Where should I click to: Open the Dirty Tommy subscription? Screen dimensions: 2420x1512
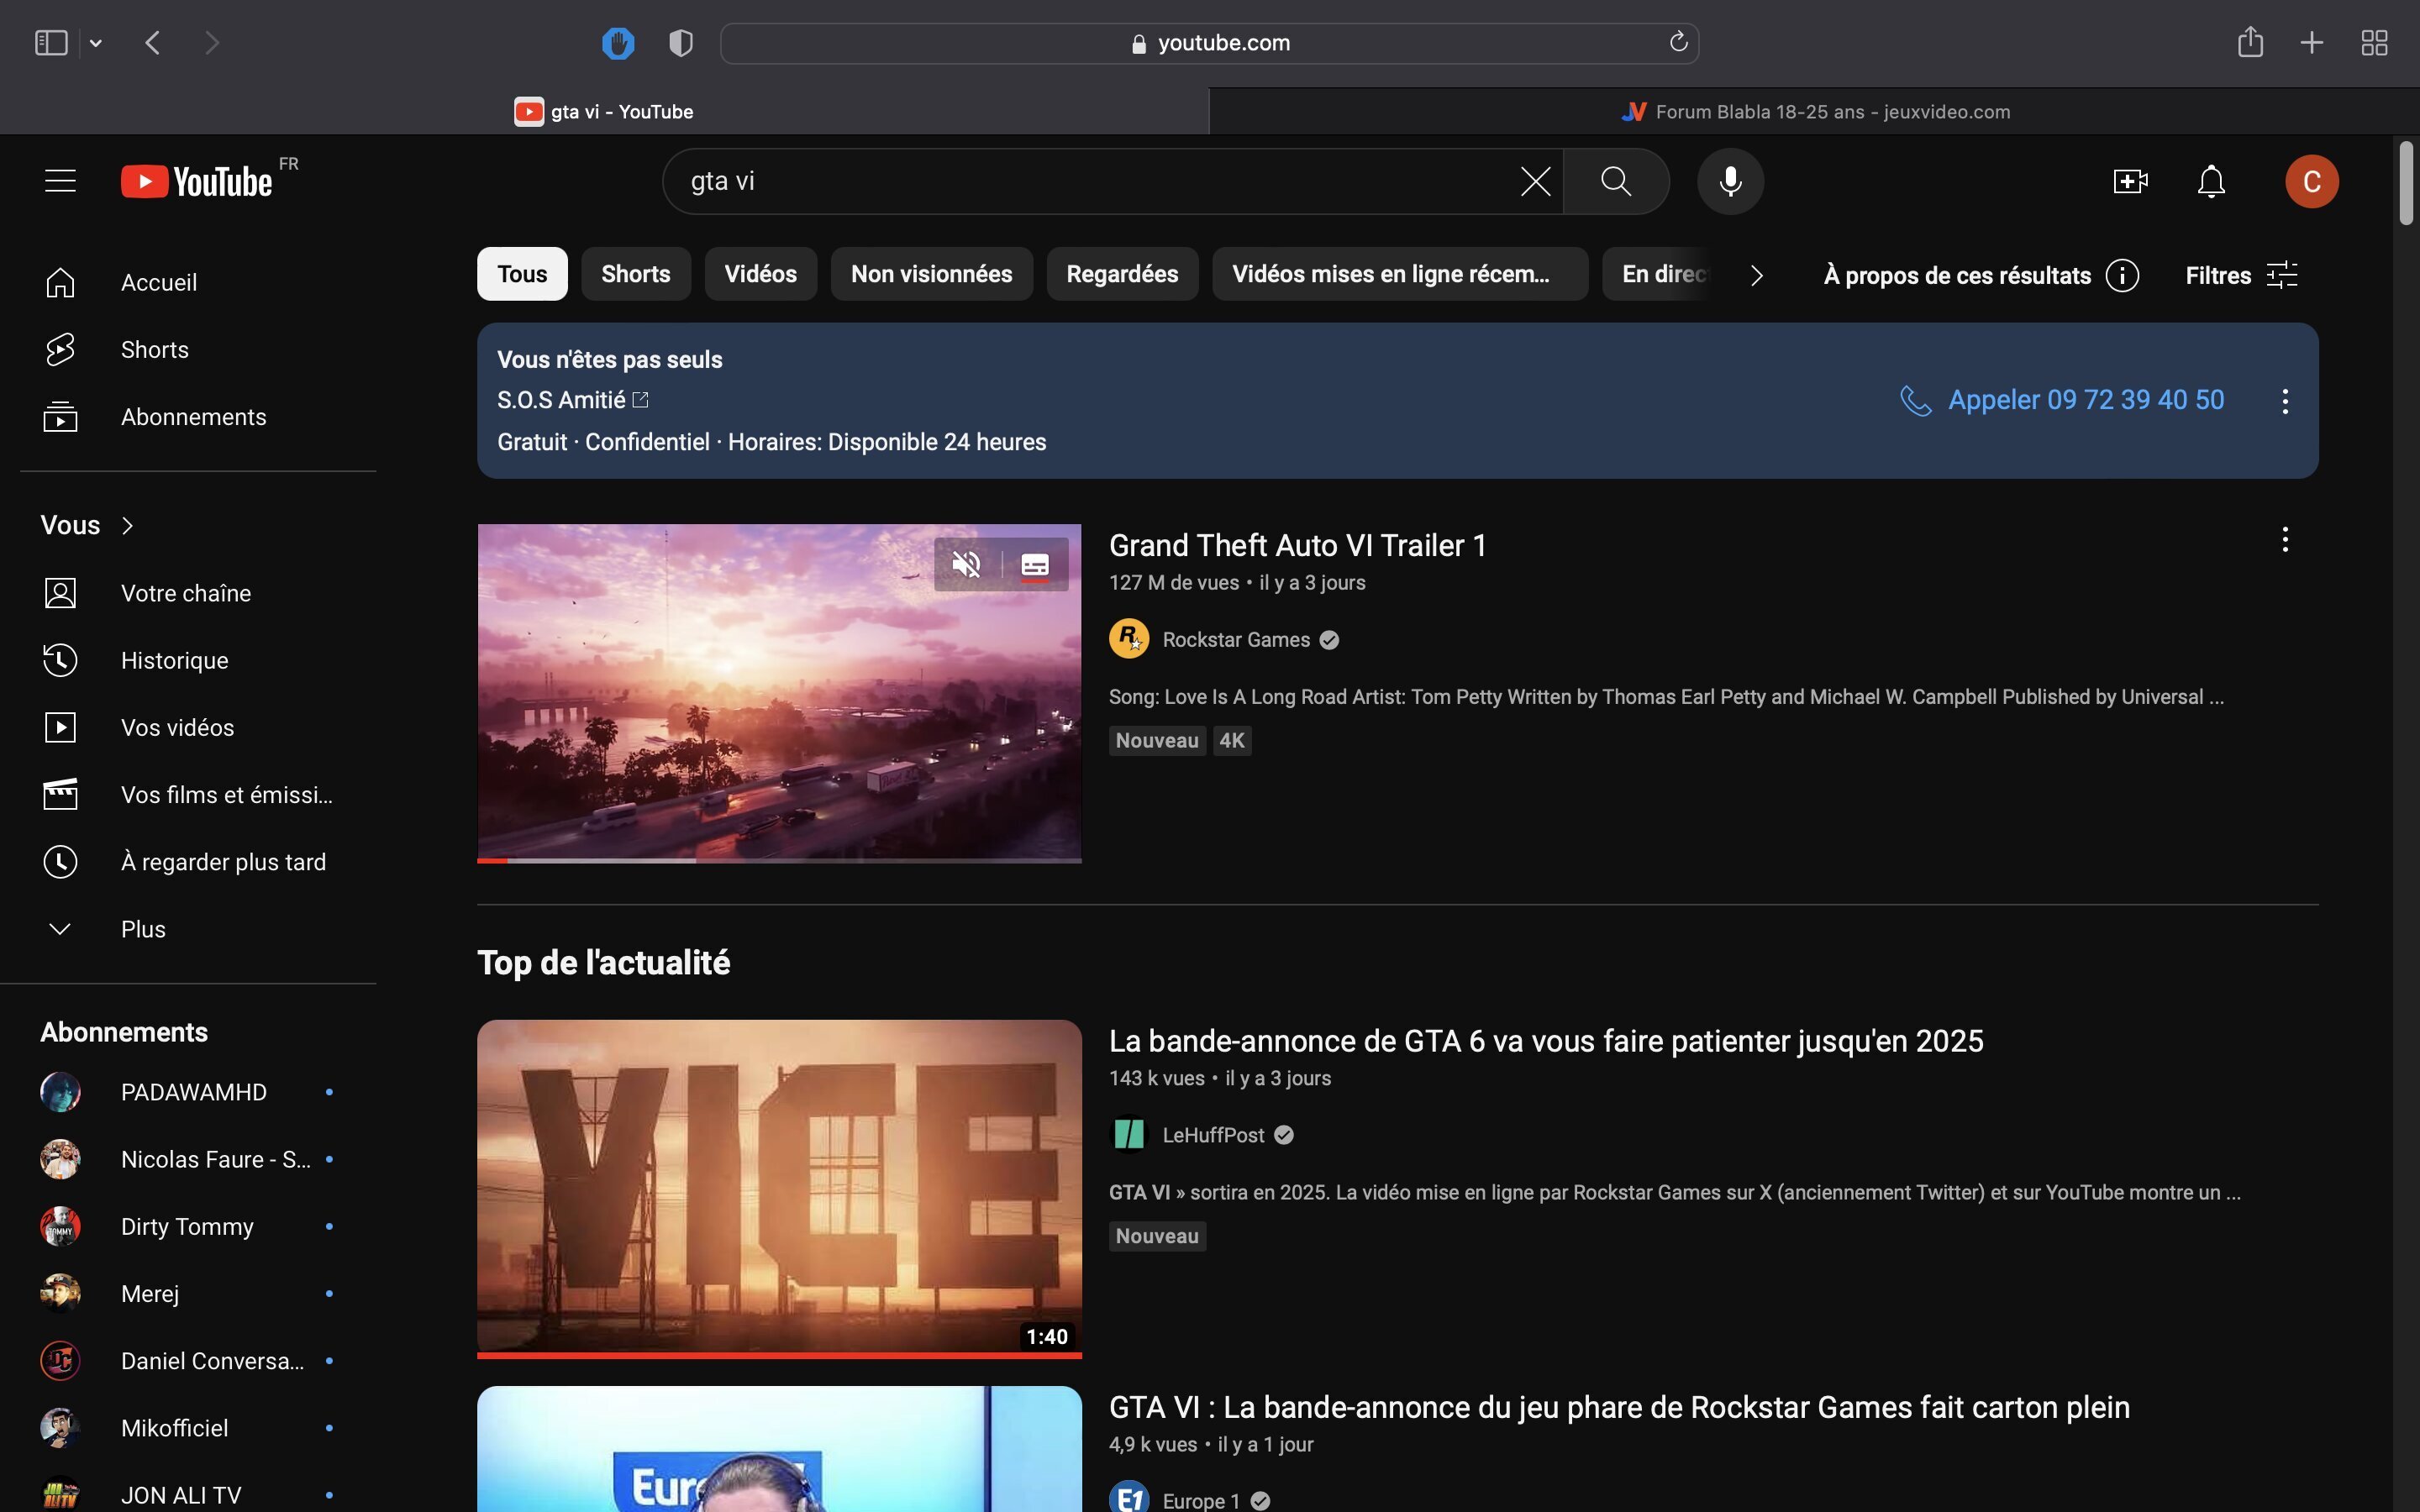[x=198, y=1226]
